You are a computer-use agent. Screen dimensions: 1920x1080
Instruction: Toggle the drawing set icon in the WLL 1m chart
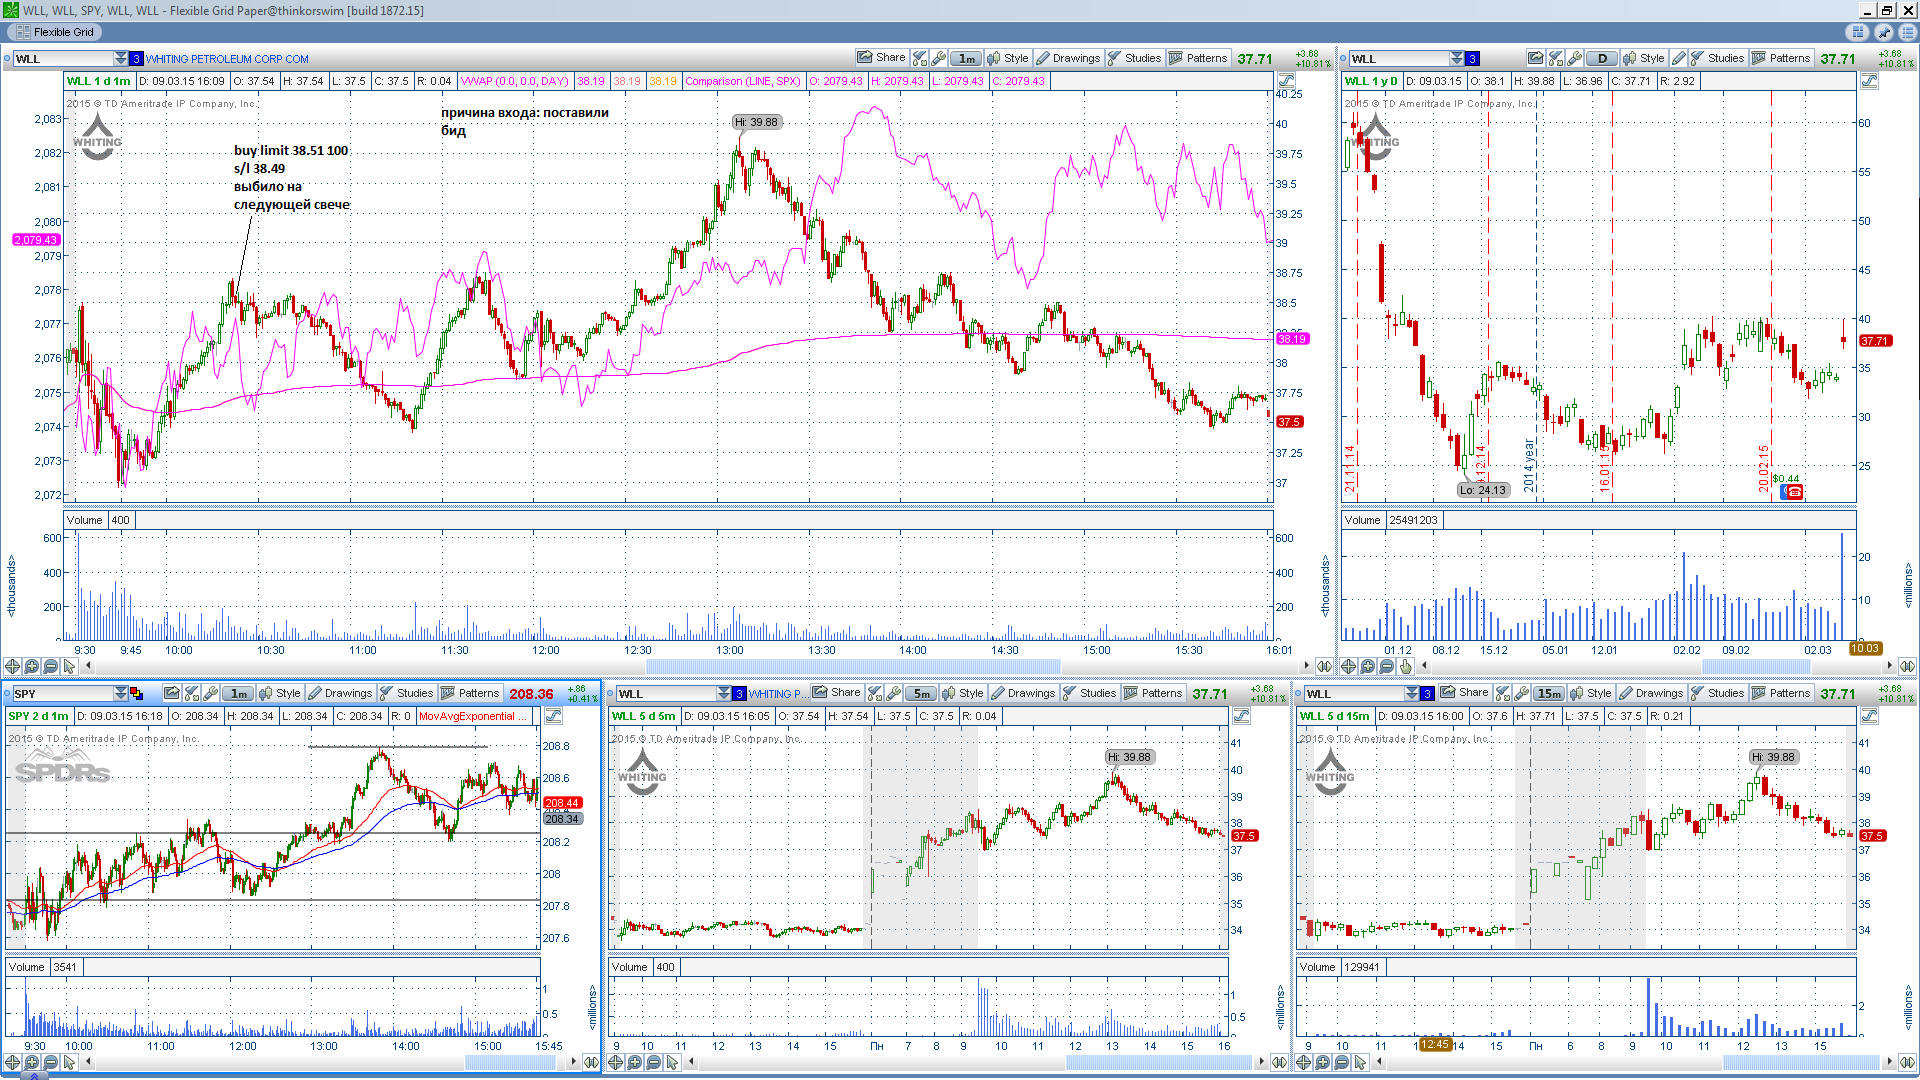coord(1287,81)
